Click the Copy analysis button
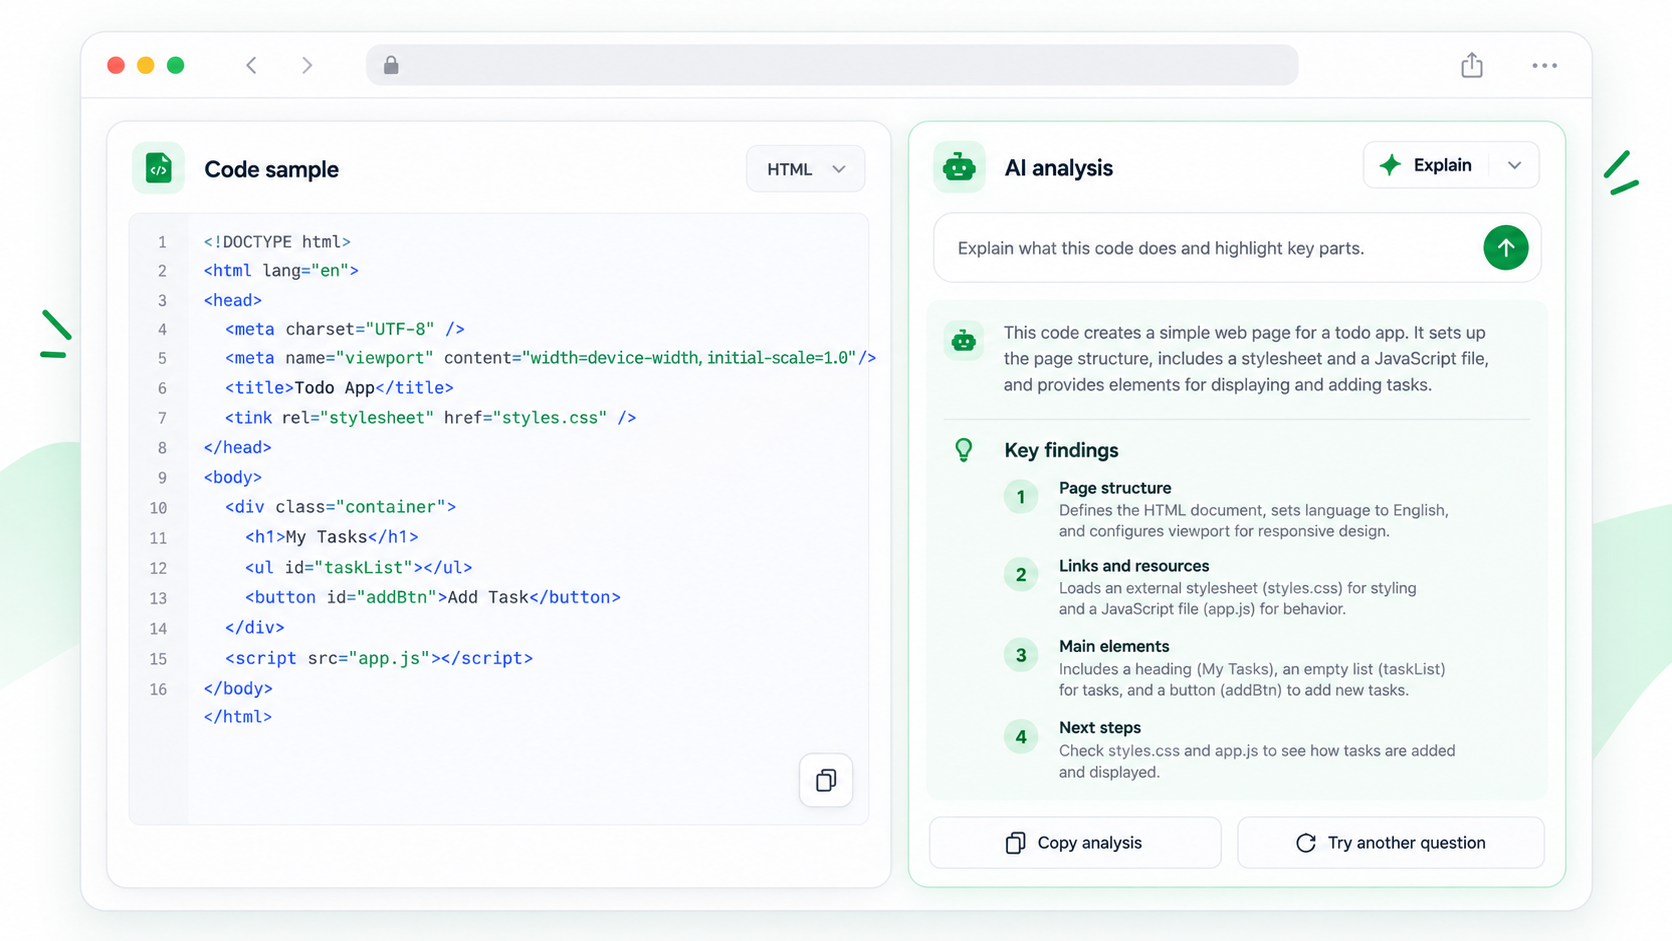1672x941 pixels. tap(1075, 843)
